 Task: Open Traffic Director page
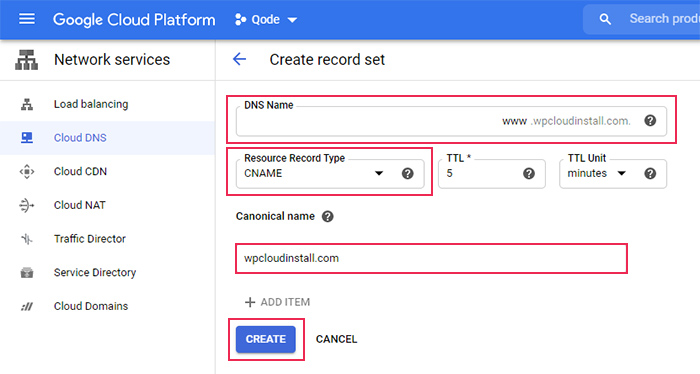coord(107,239)
